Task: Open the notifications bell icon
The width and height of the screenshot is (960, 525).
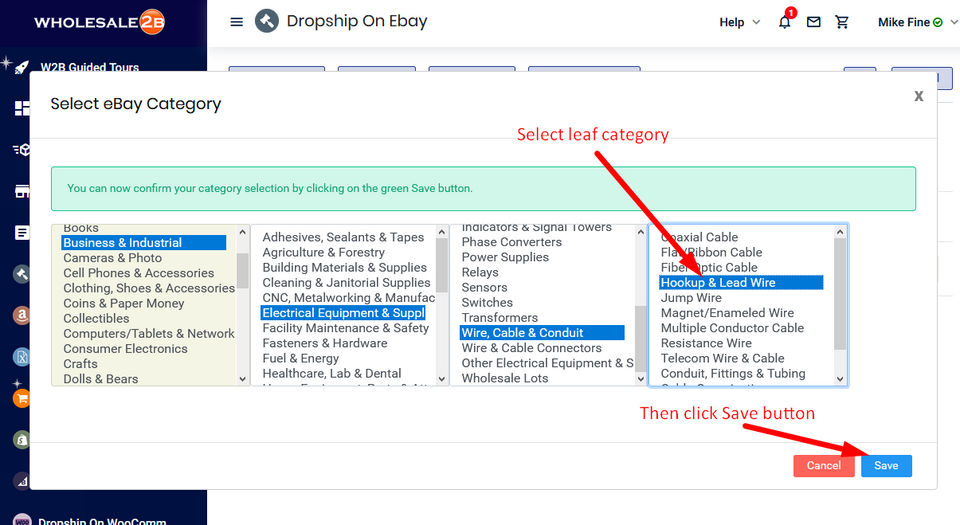Action: pyautogui.click(x=784, y=22)
